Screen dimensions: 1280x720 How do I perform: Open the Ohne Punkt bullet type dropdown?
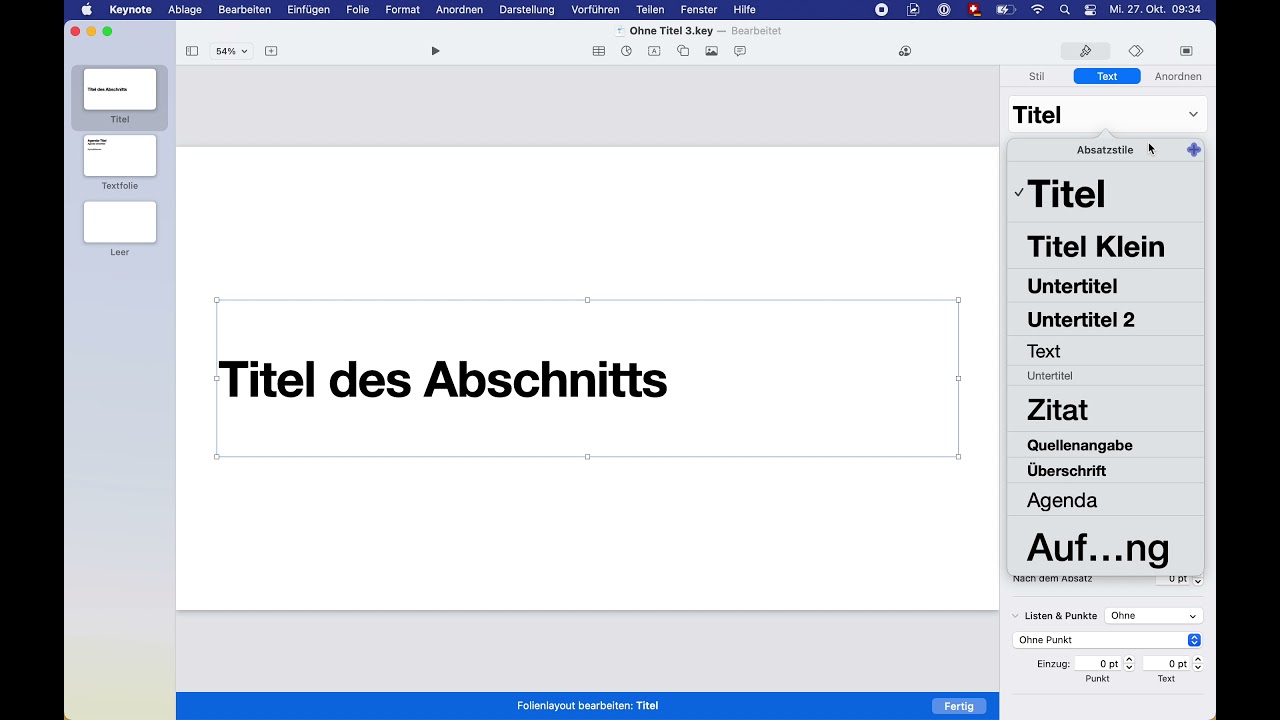tap(1107, 640)
